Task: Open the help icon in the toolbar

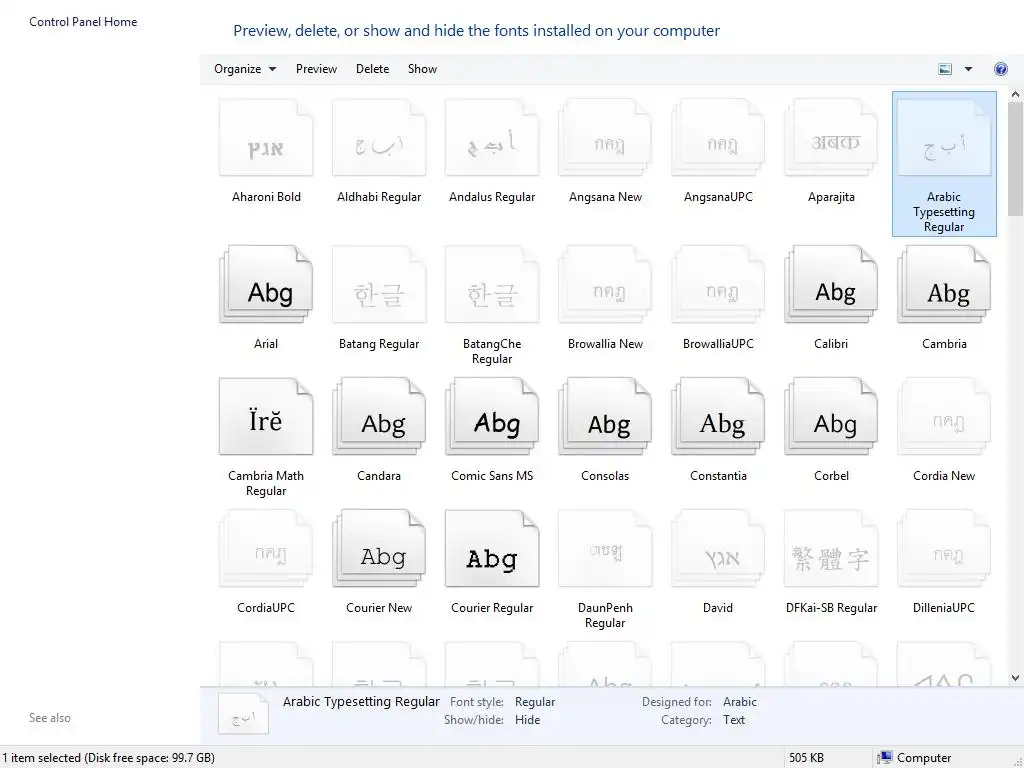Action: click(1000, 69)
